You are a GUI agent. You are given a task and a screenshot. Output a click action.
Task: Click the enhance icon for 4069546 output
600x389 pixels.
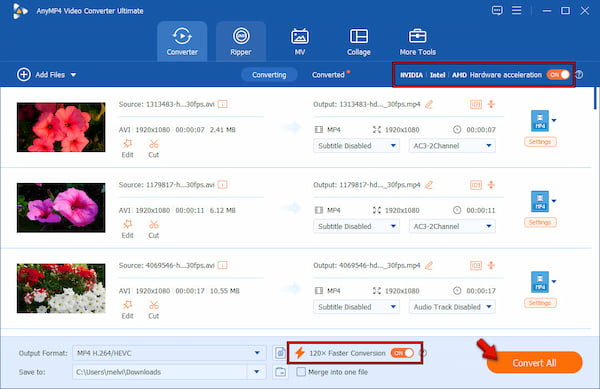[x=491, y=265]
